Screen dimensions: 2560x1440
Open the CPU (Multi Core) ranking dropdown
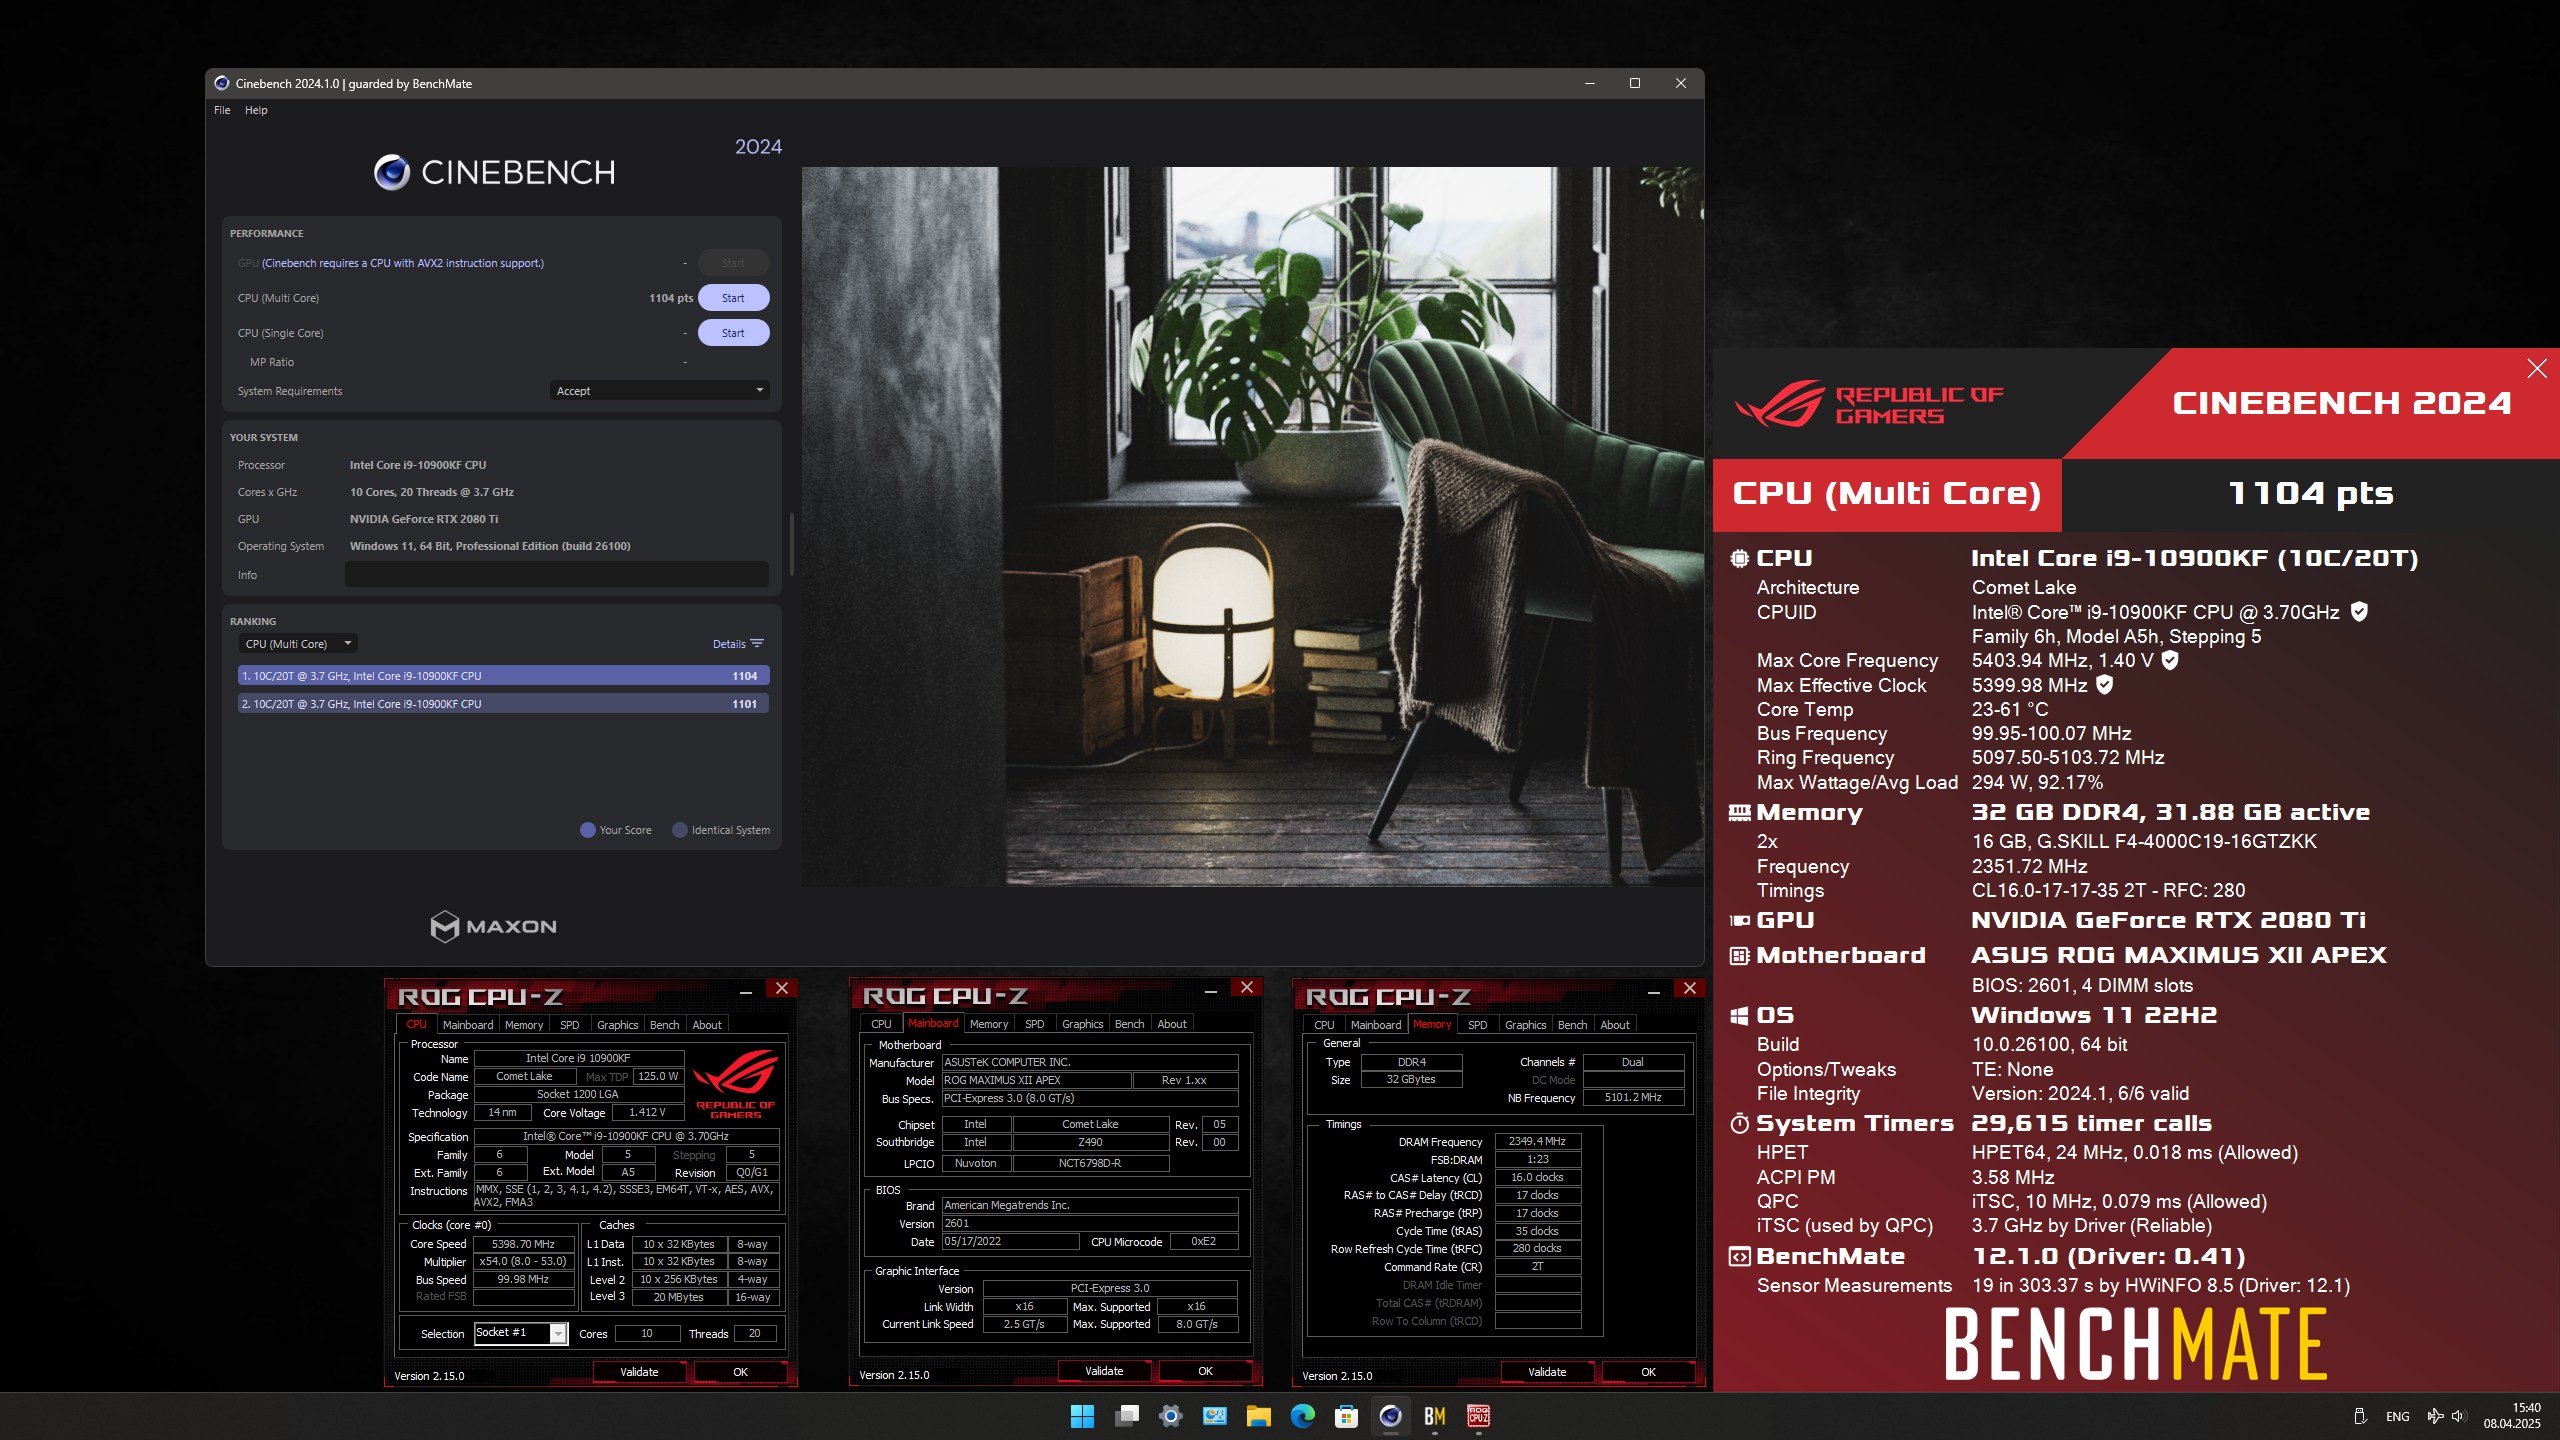(x=298, y=644)
